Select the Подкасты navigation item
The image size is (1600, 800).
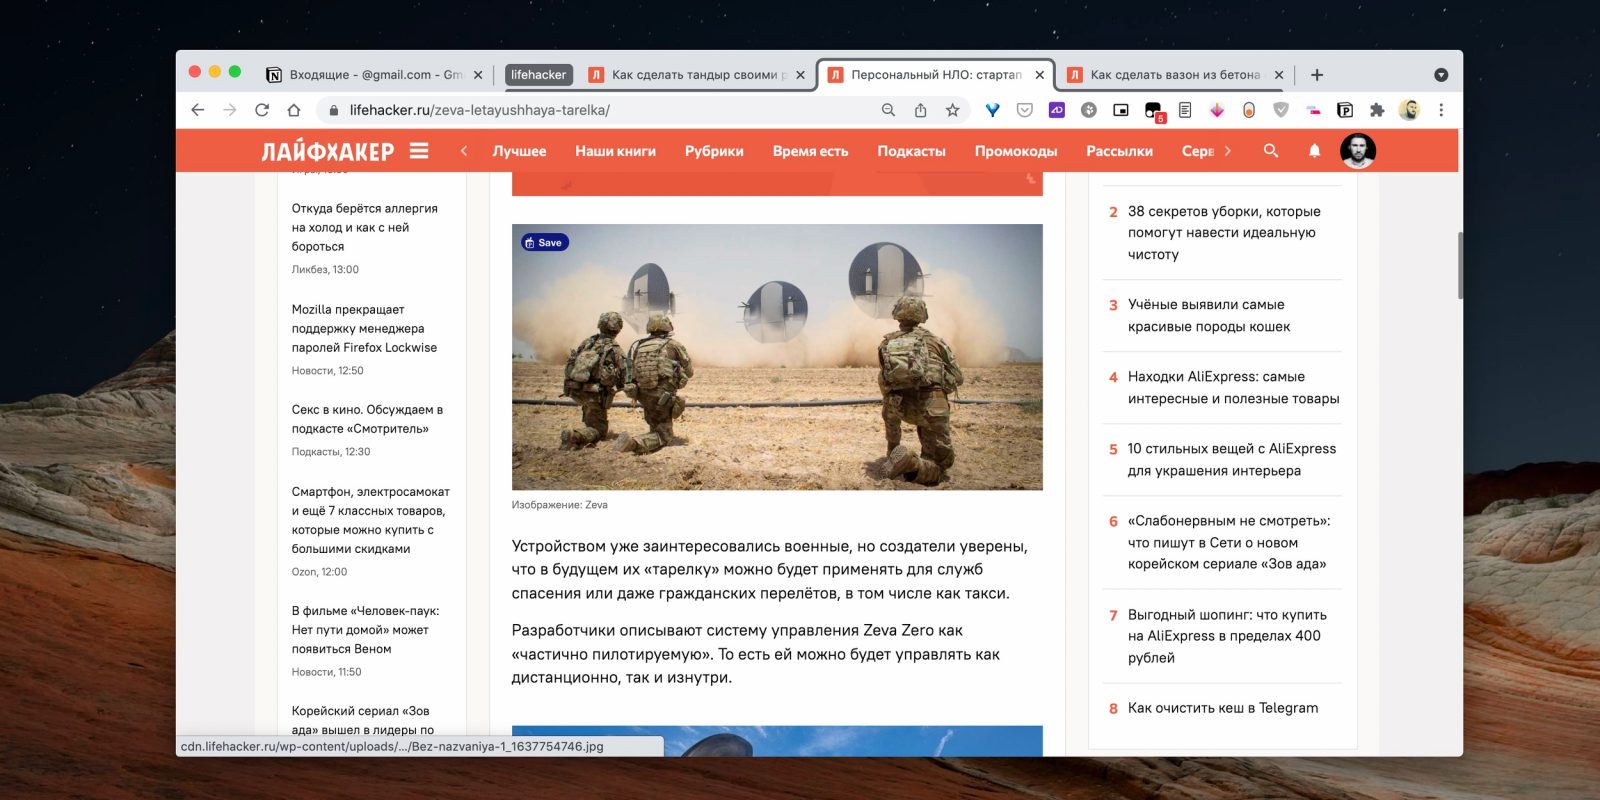click(911, 151)
